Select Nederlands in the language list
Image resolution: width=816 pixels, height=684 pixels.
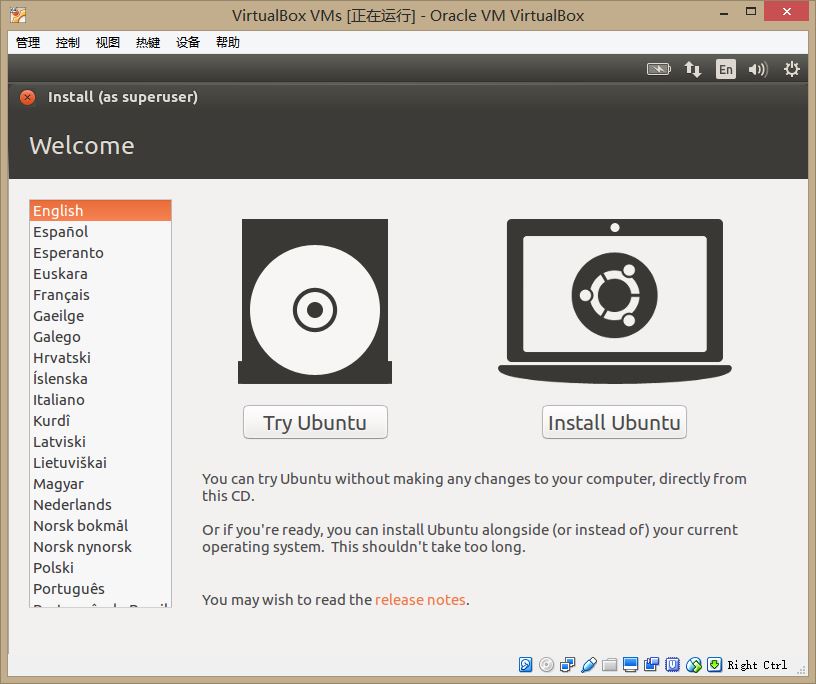point(100,504)
